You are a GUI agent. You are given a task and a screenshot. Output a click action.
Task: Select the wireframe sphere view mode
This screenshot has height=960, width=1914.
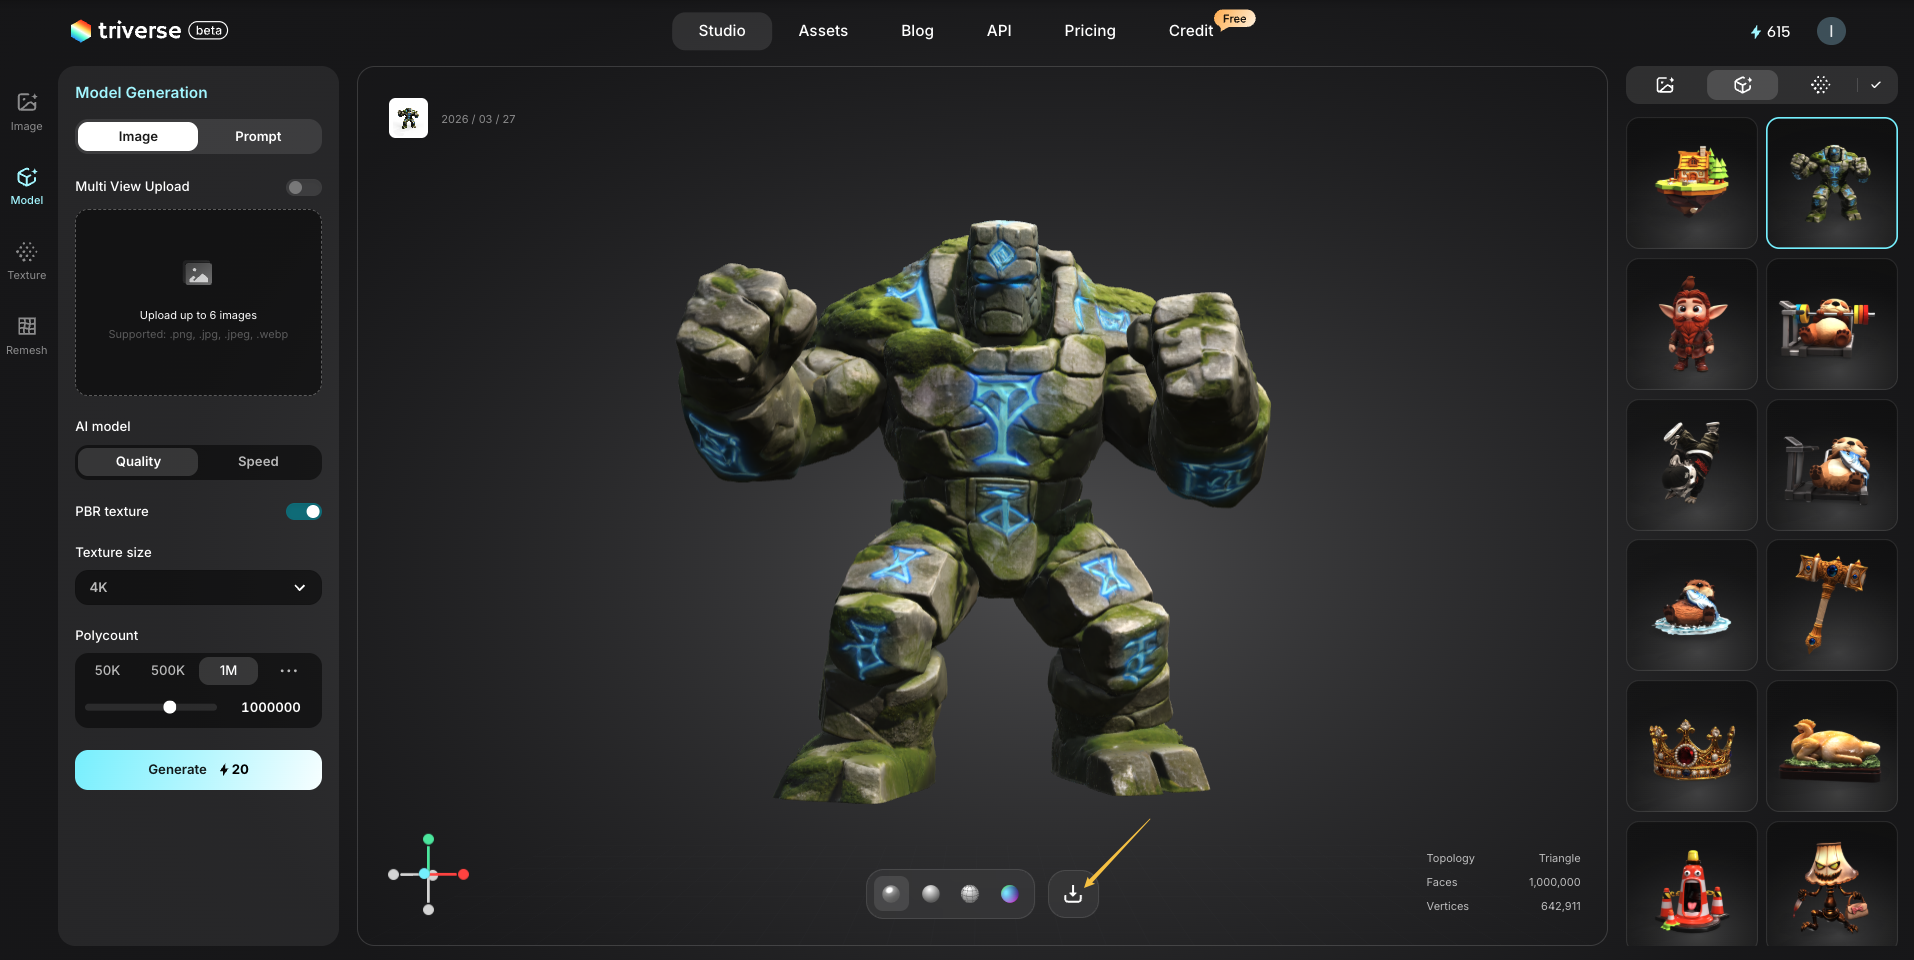click(970, 894)
